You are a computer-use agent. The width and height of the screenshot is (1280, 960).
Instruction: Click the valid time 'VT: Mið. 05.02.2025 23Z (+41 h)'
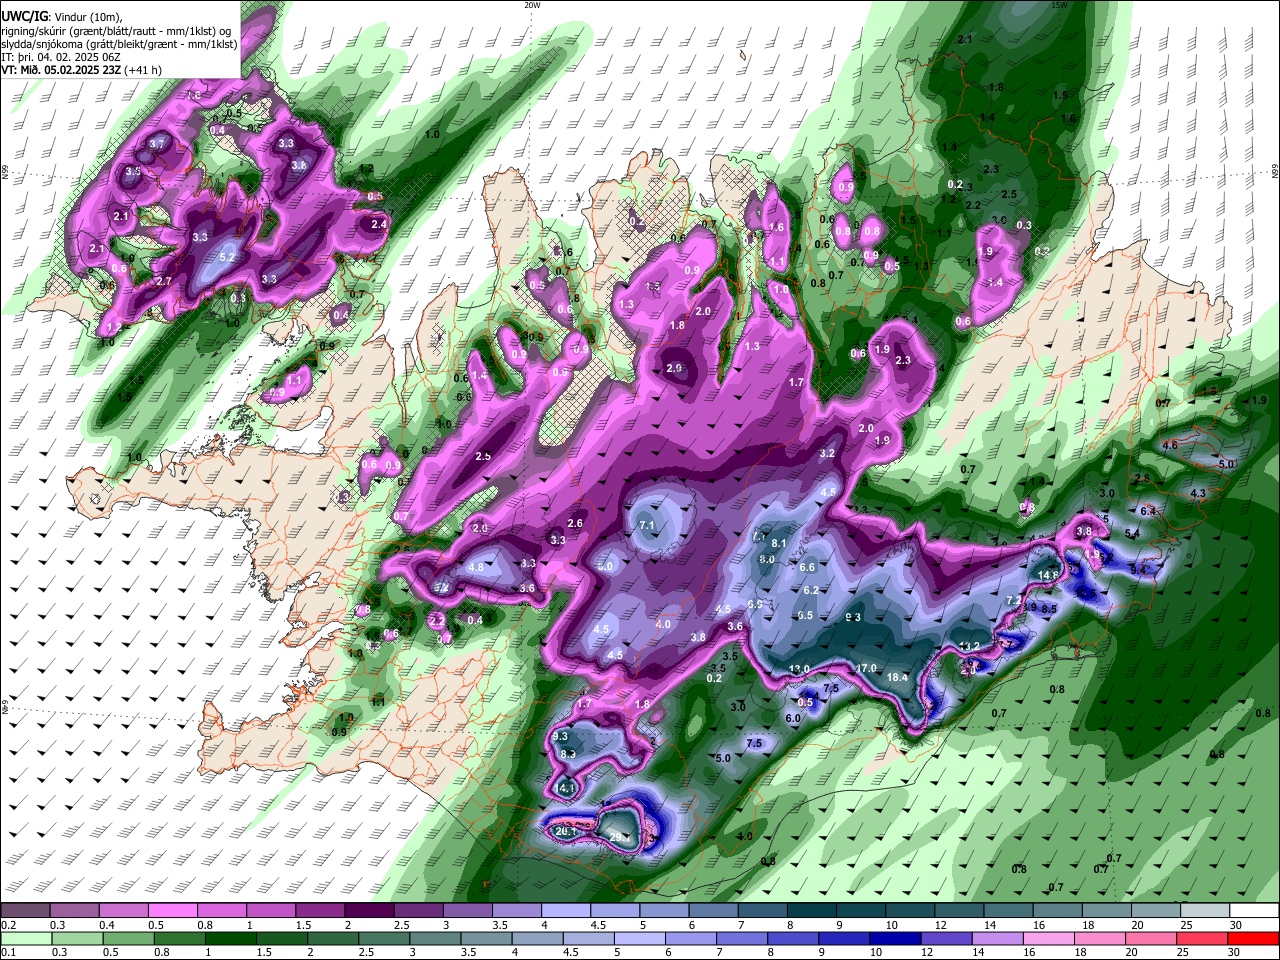[x=81, y=70]
